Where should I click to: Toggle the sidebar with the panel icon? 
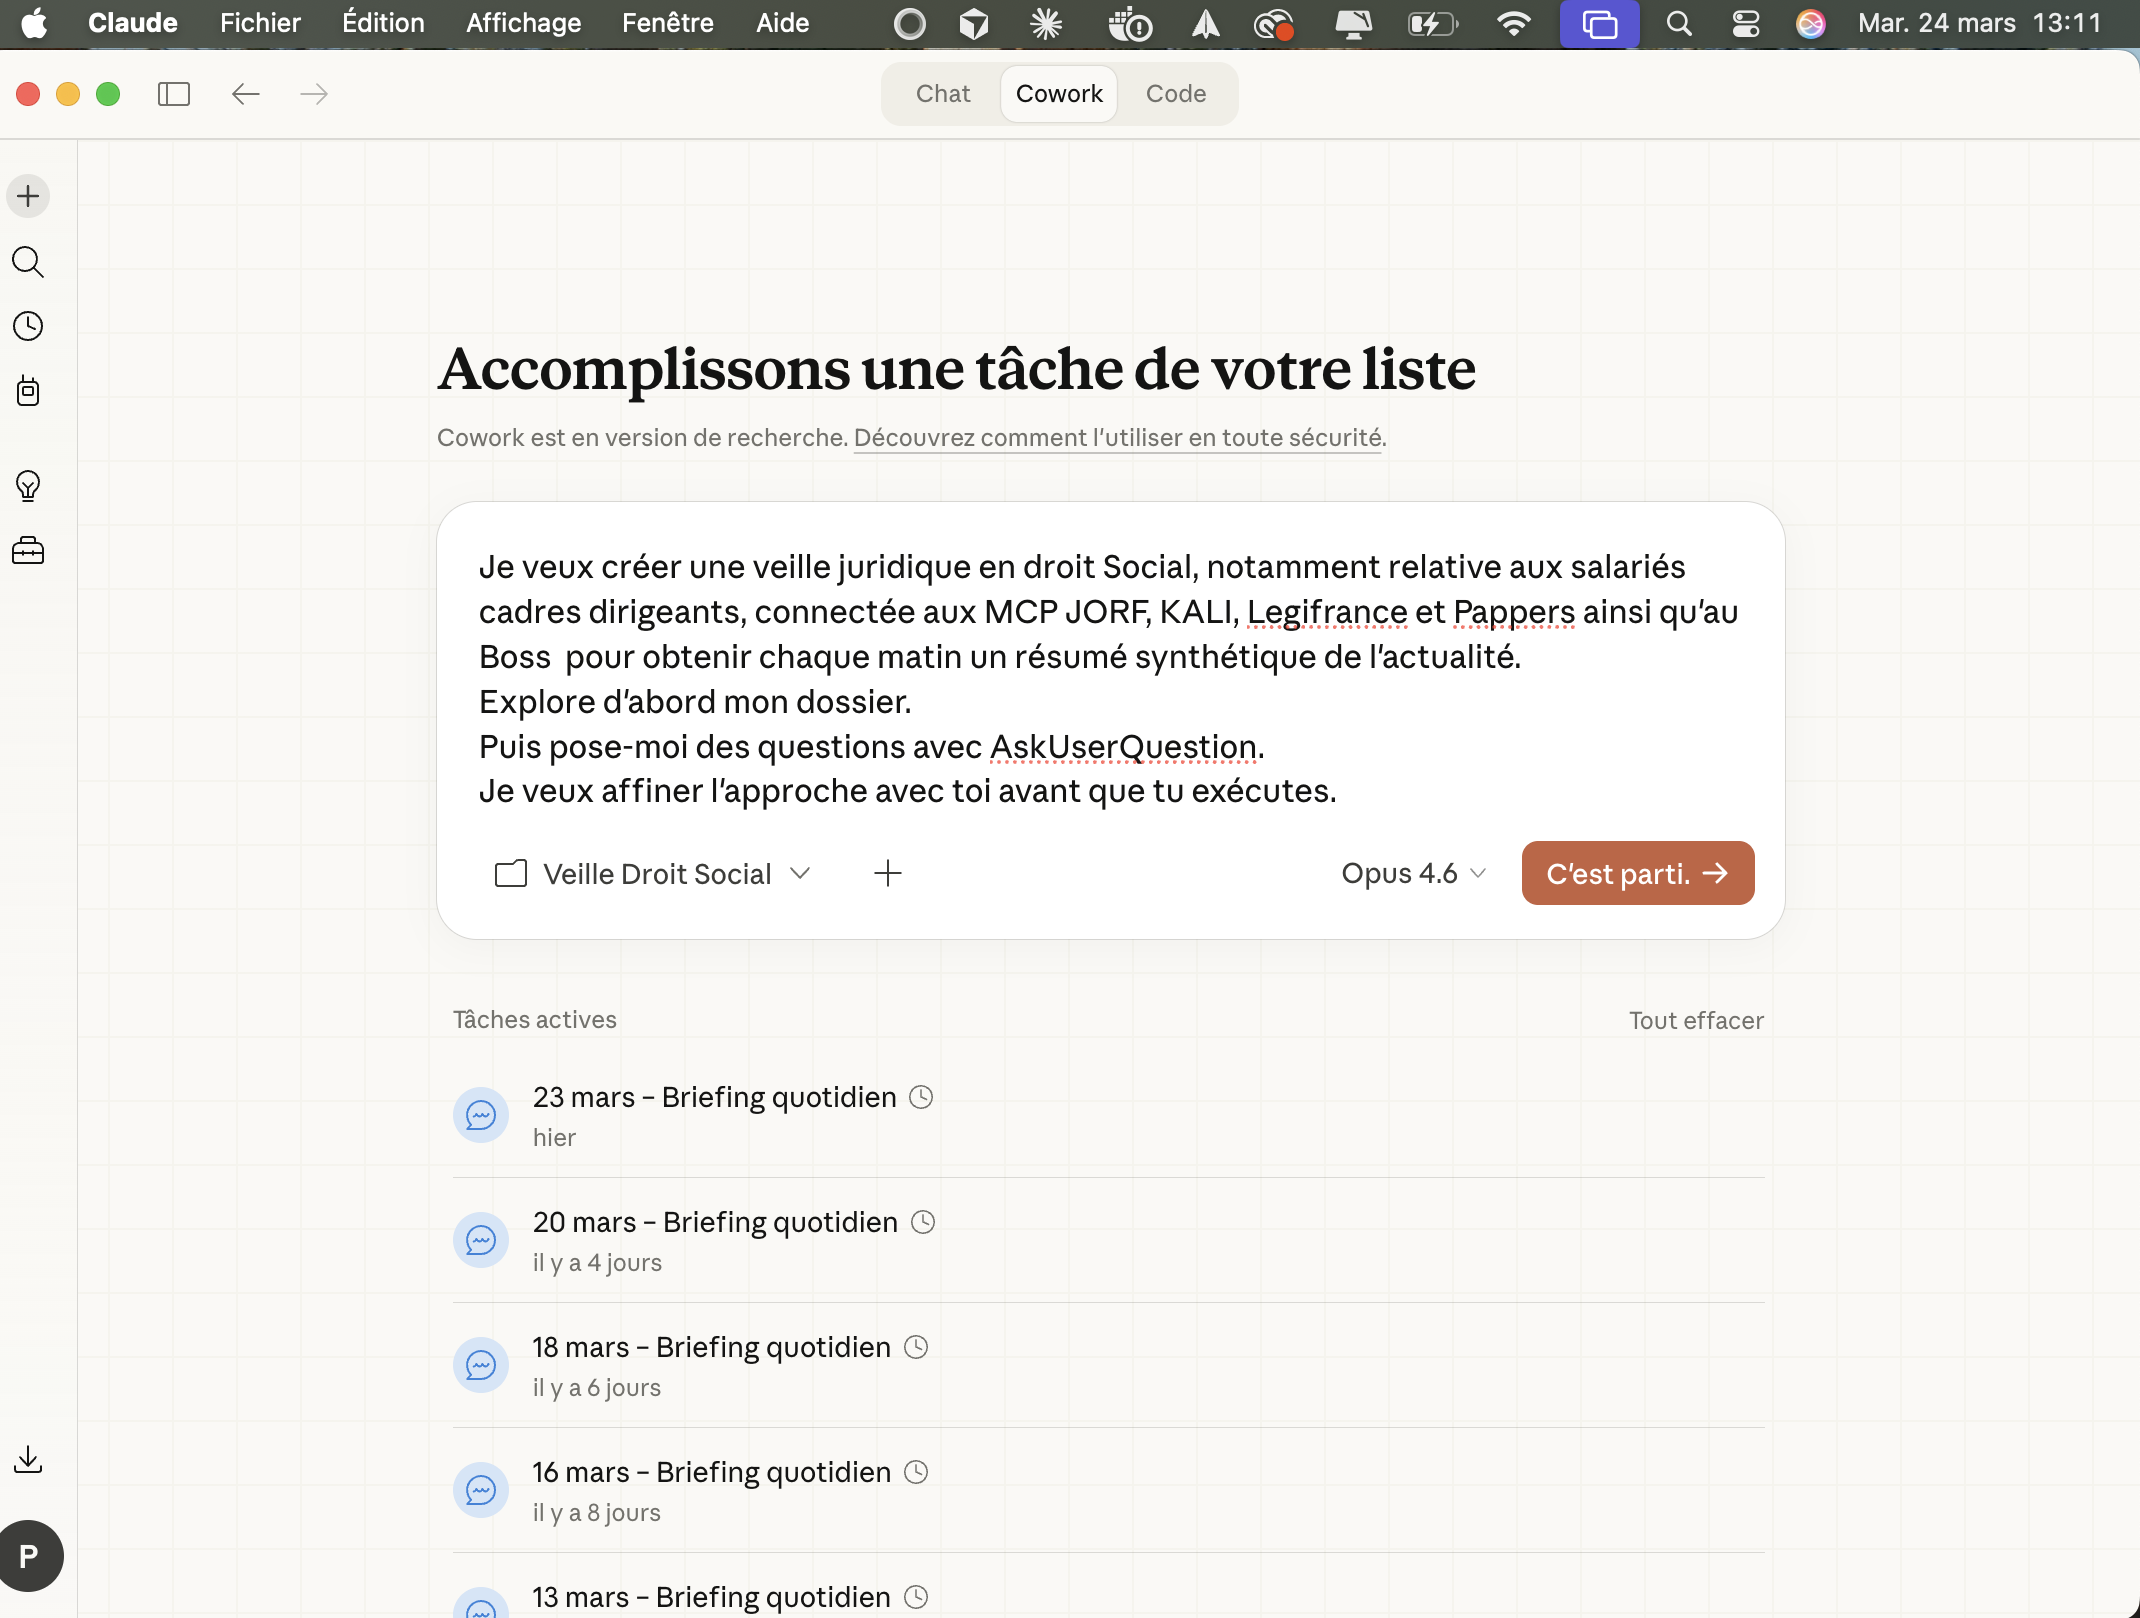pyautogui.click(x=173, y=93)
